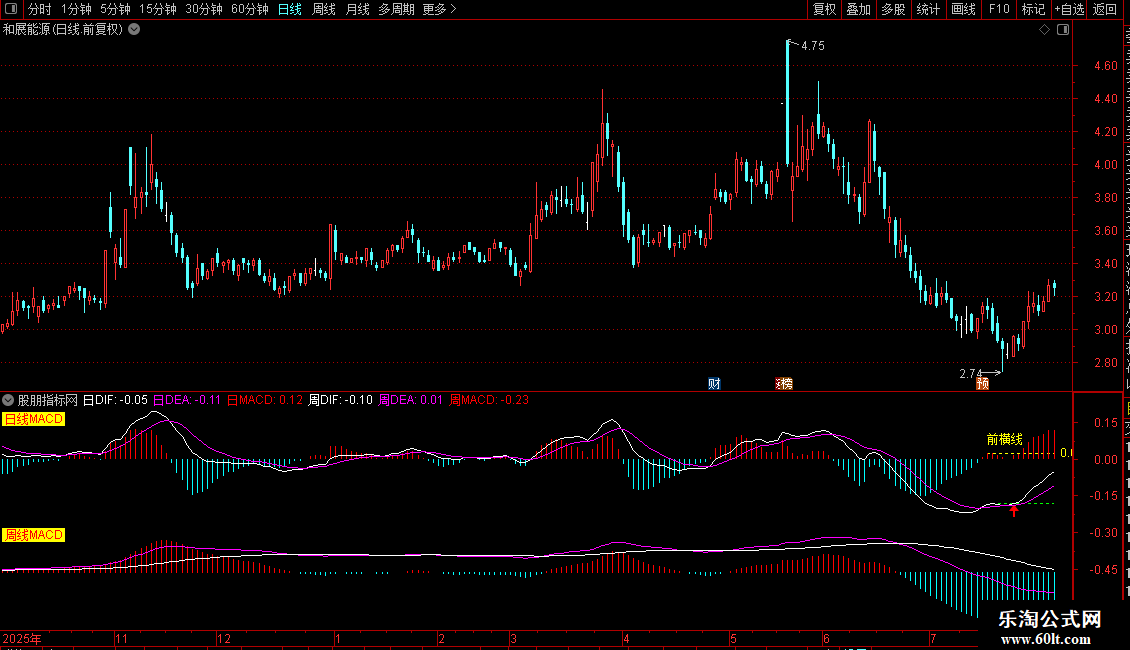Image resolution: width=1130 pixels, height=650 pixels.
Task: Toggle the side panel icon in chart header
Action: click(x=1063, y=30)
